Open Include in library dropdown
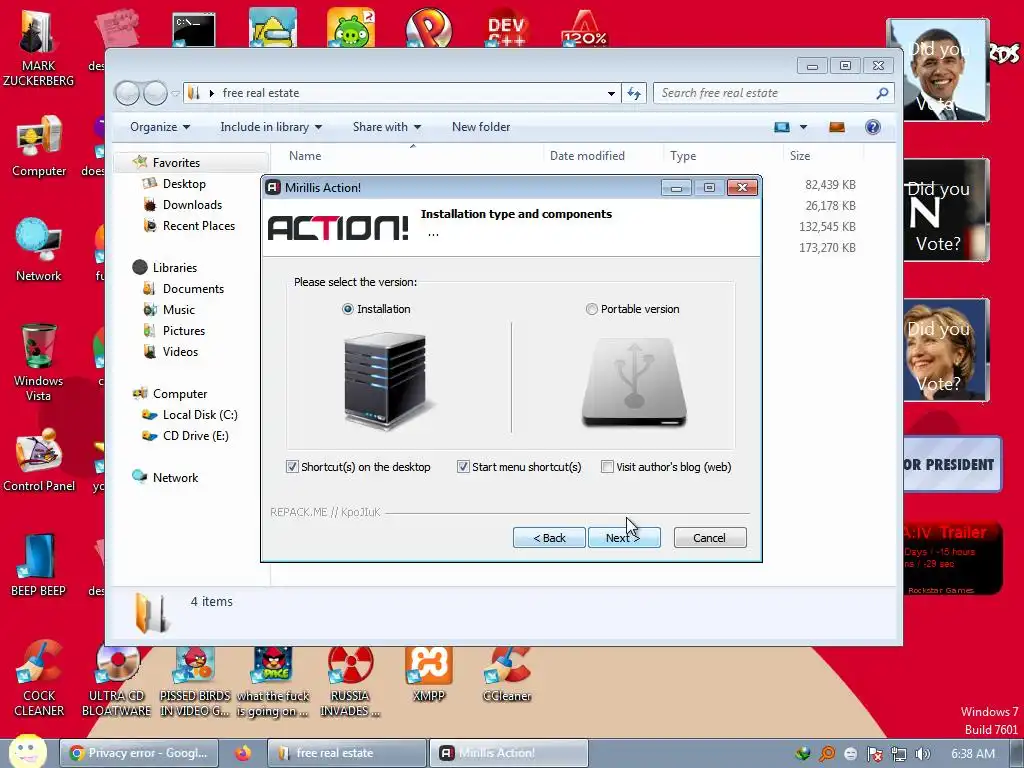The width and height of the screenshot is (1024, 768). point(271,127)
